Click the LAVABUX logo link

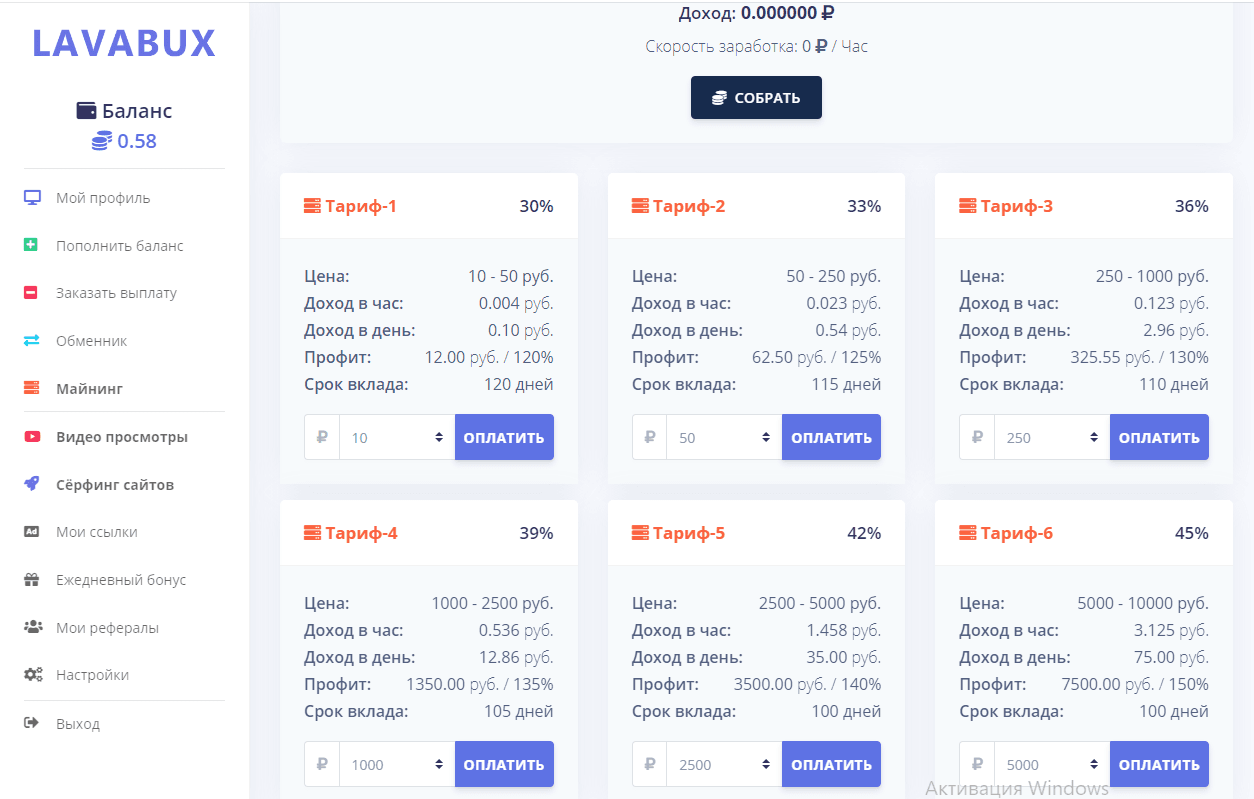click(124, 43)
